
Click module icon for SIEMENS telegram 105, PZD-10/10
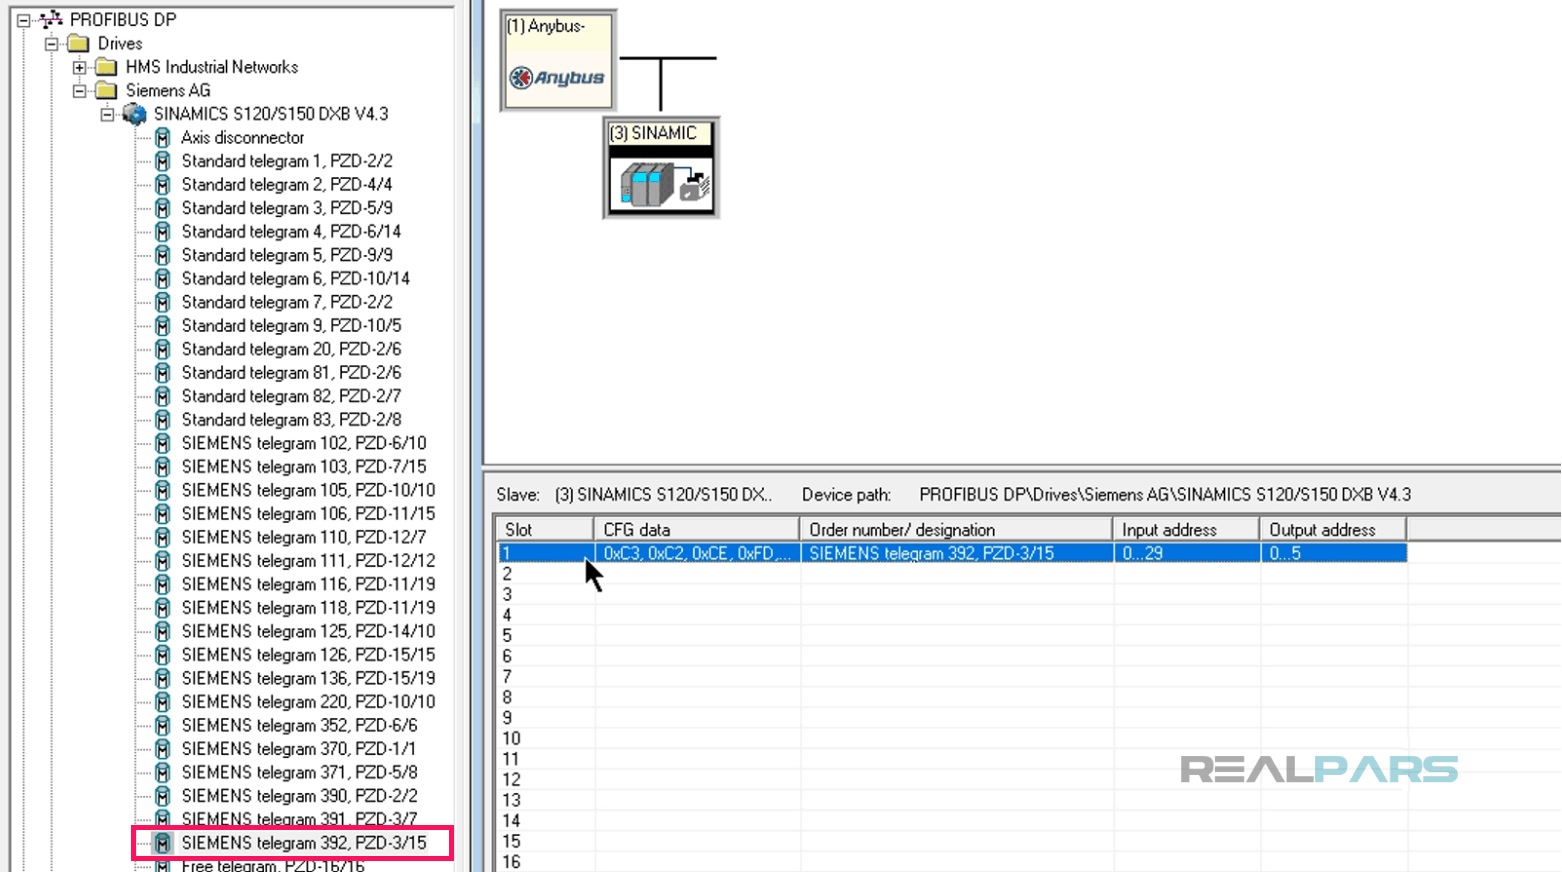[163, 490]
